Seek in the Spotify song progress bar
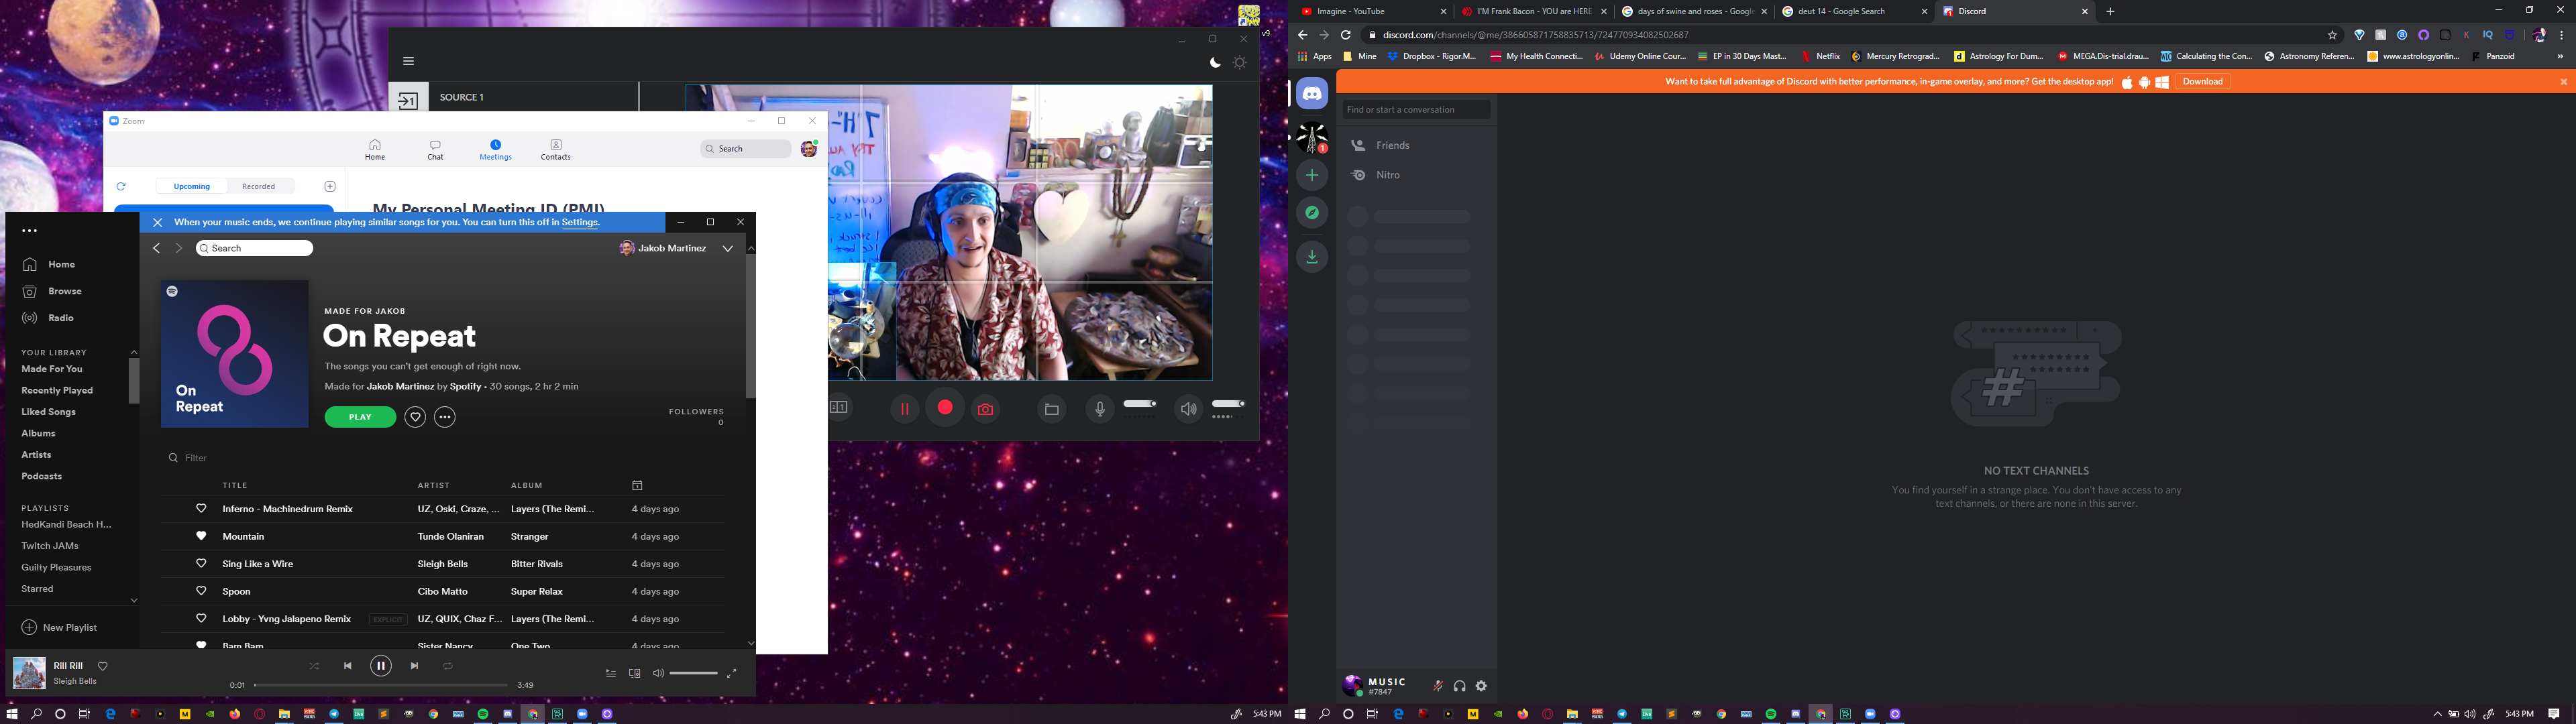This screenshot has height=724, width=2576. click(x=381, y=685)
